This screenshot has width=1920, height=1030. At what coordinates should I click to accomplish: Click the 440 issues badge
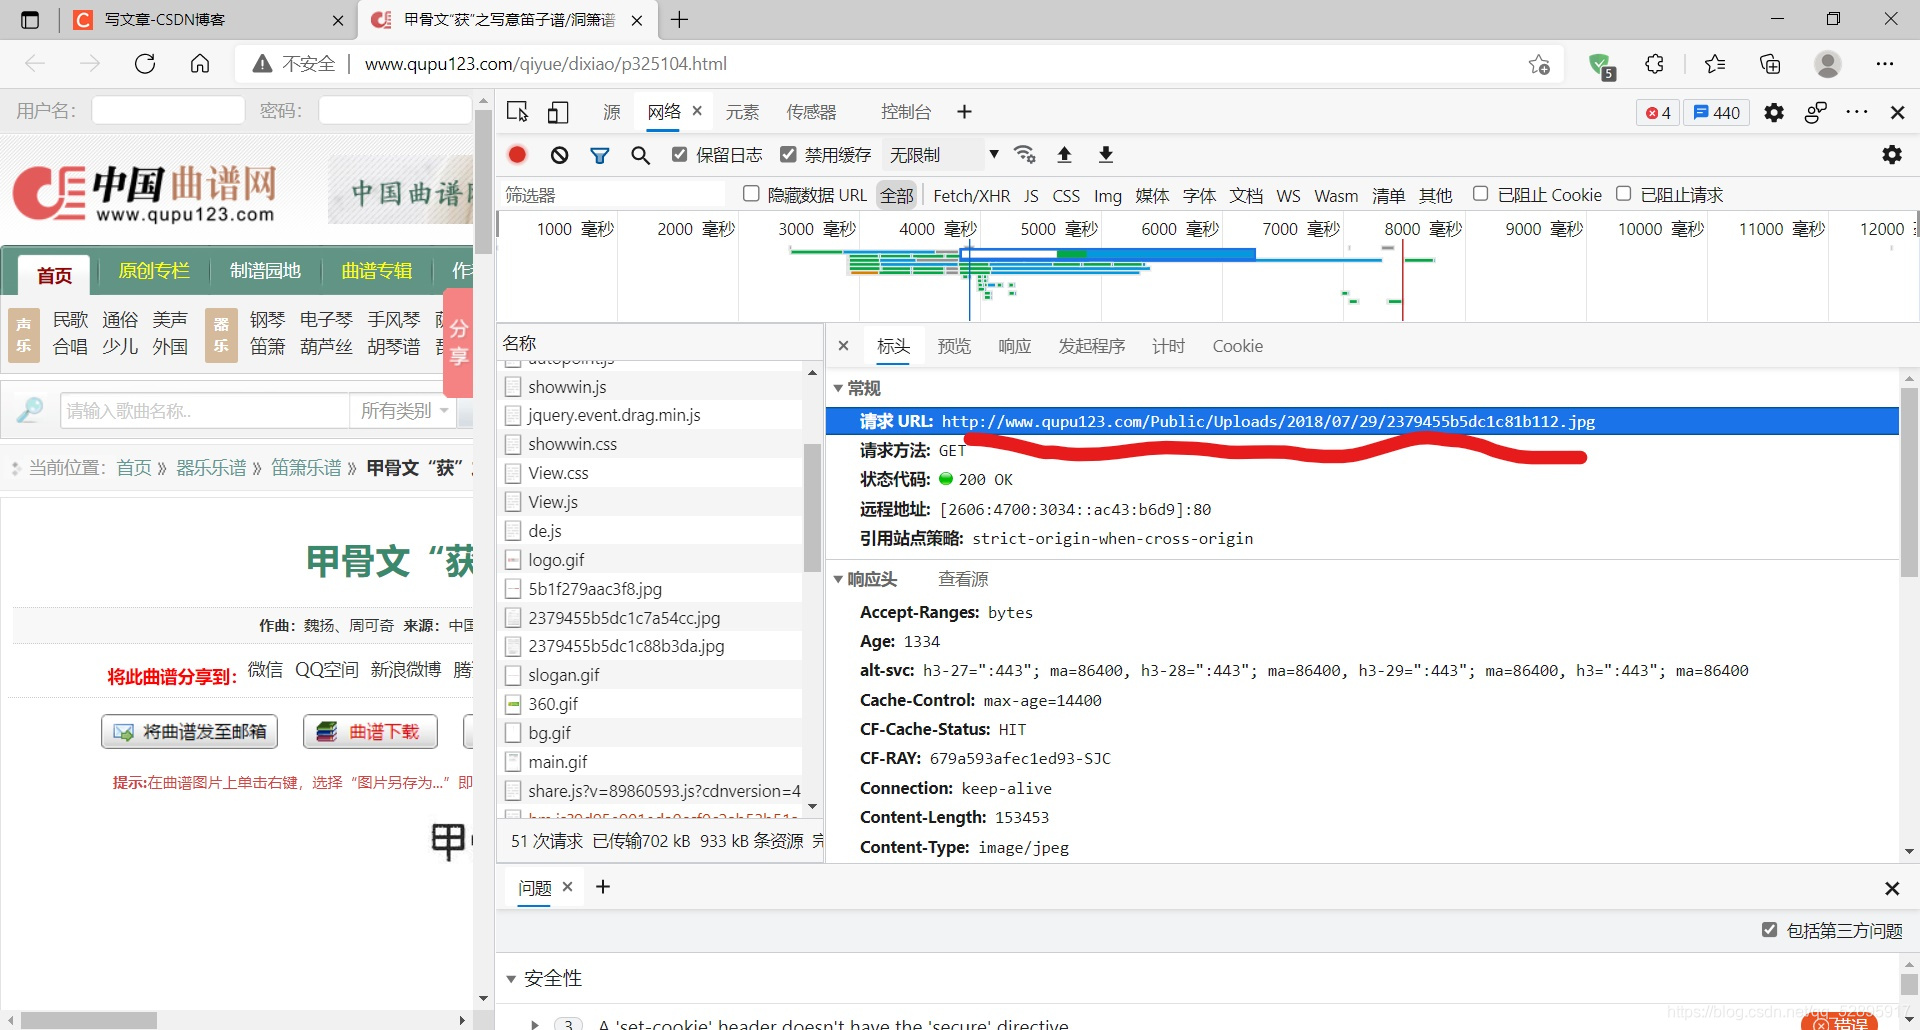click(x=1717, y=113)
